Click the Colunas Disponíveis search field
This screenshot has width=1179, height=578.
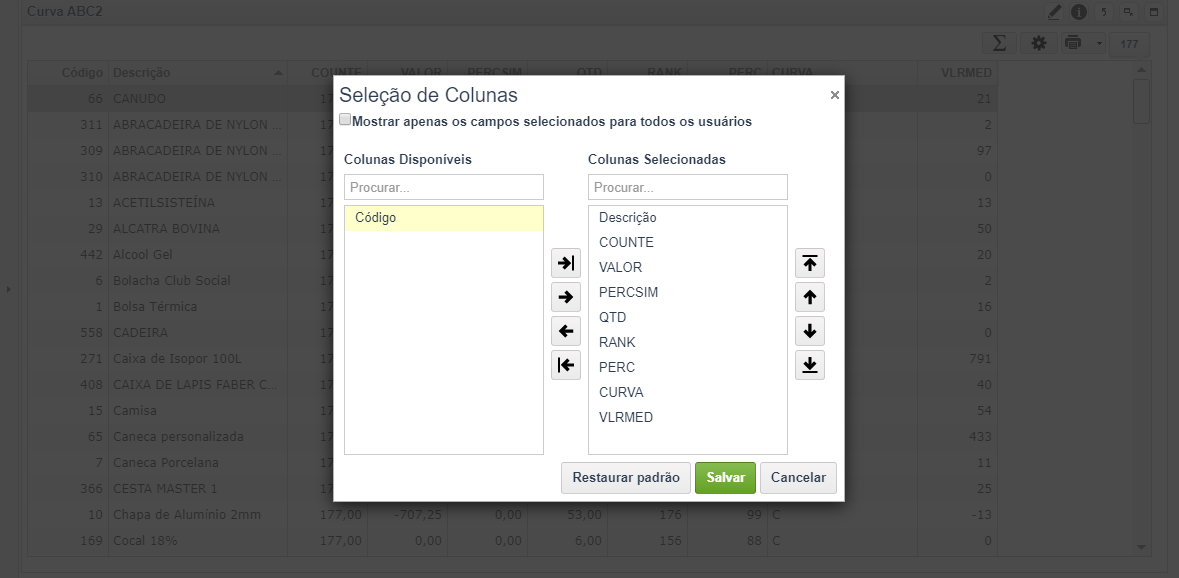(444, 187)
